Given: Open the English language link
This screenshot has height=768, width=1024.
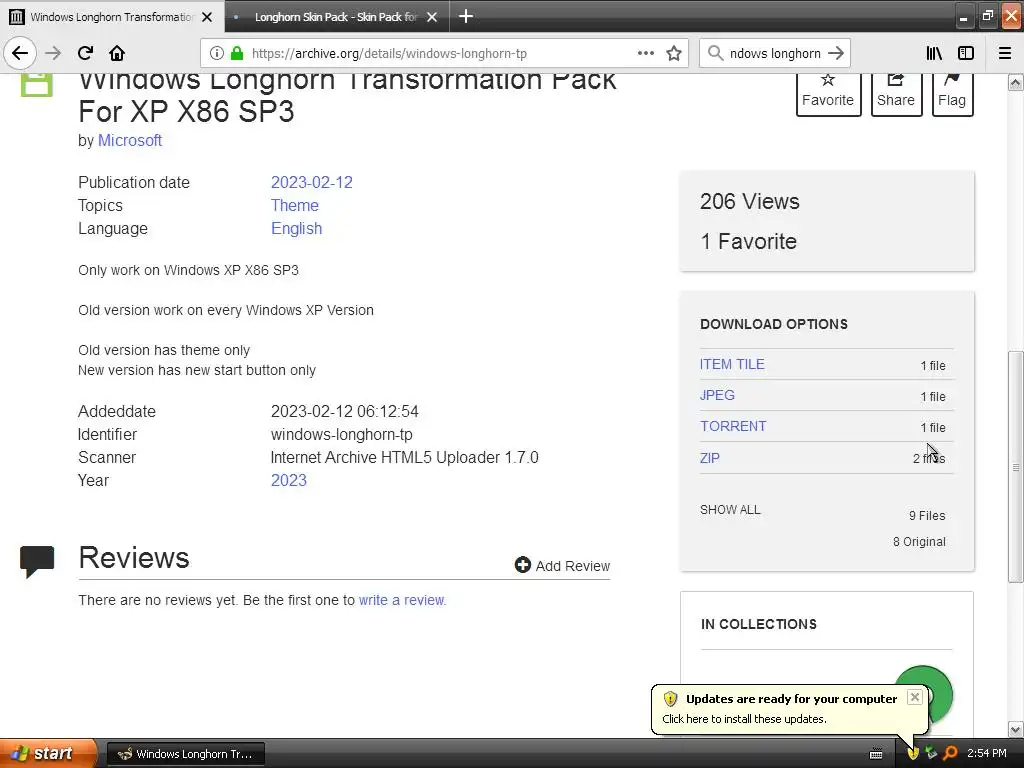Looking at the screenshot, I should point(296,229).
